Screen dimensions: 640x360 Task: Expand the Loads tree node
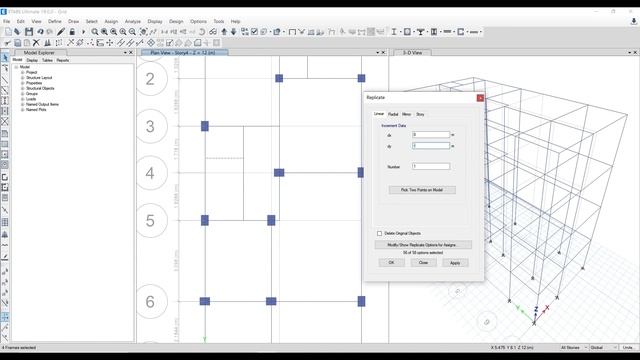point(22,99)
